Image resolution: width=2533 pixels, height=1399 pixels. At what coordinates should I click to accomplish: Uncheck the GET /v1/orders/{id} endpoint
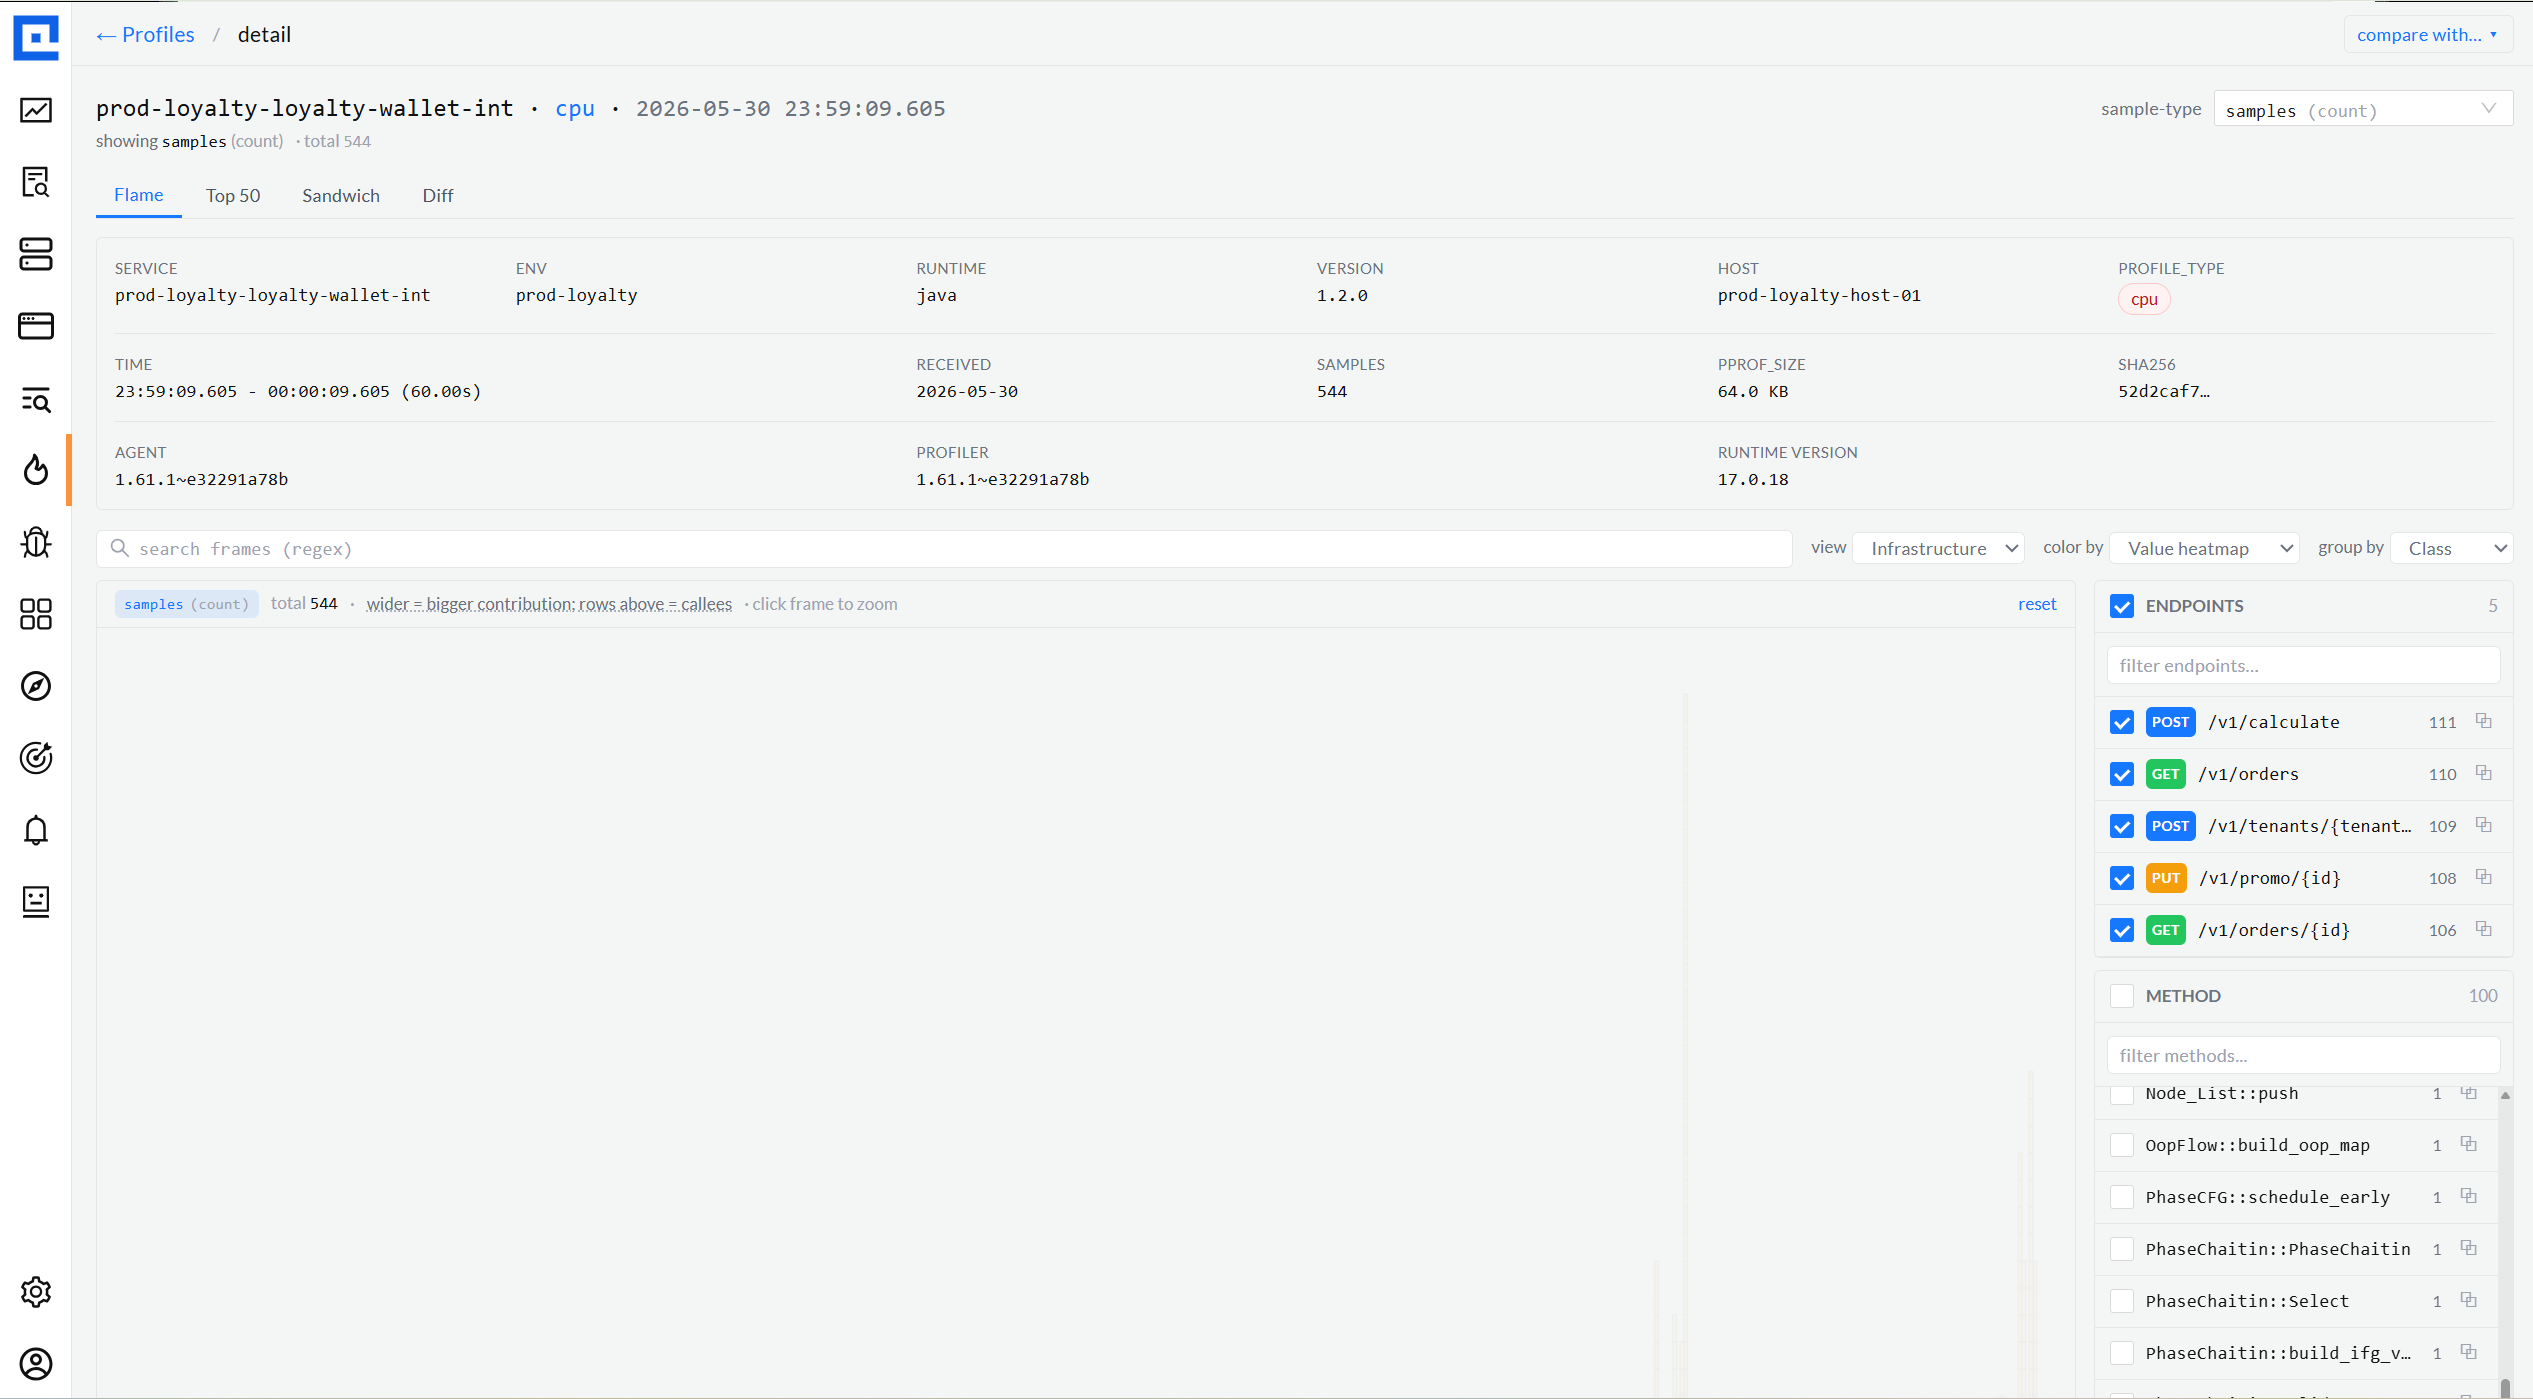(2122, 930)
